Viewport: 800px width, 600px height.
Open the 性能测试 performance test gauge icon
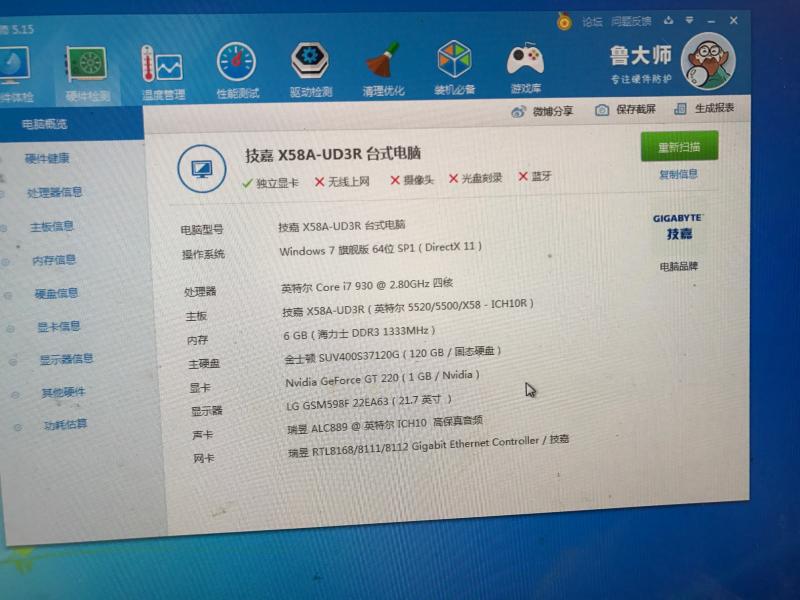236,62
